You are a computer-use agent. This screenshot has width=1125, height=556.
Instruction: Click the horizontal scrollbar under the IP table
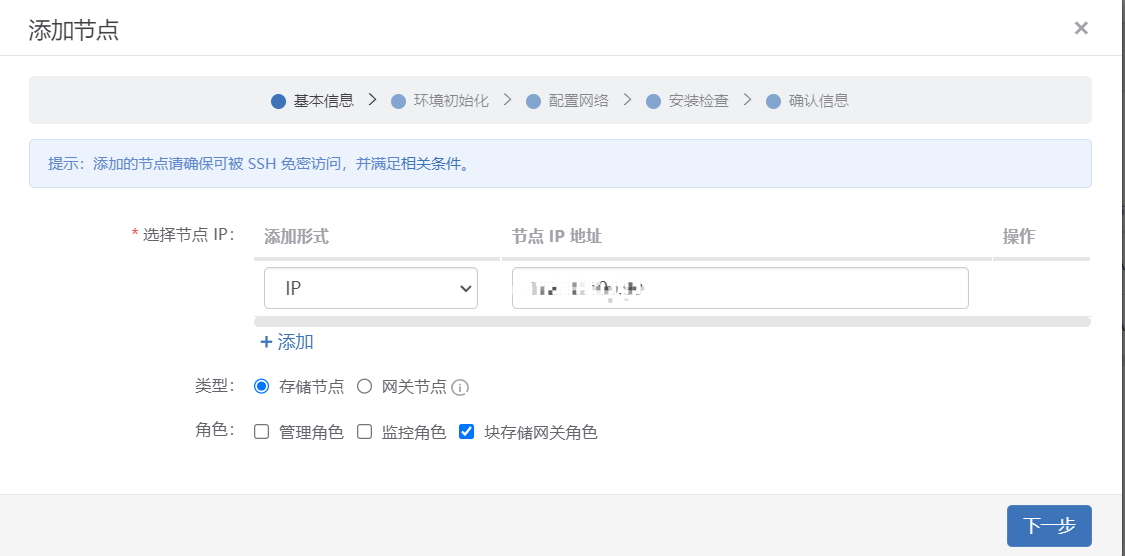click(672, 322)
